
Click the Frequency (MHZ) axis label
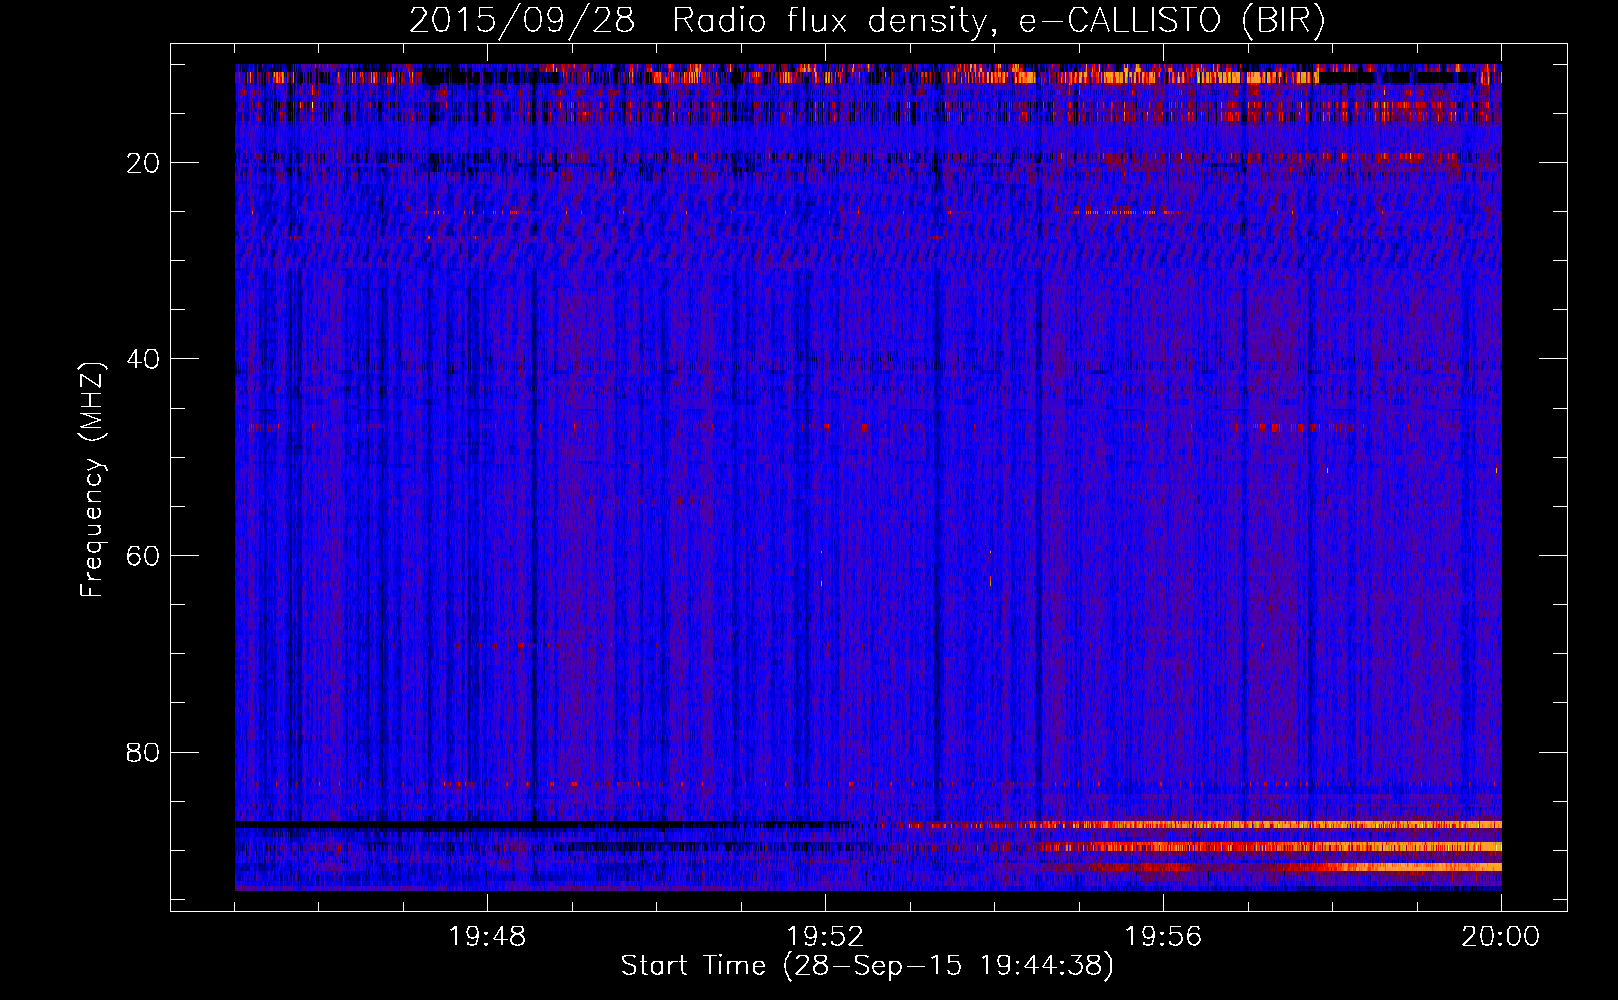(92, 480)
